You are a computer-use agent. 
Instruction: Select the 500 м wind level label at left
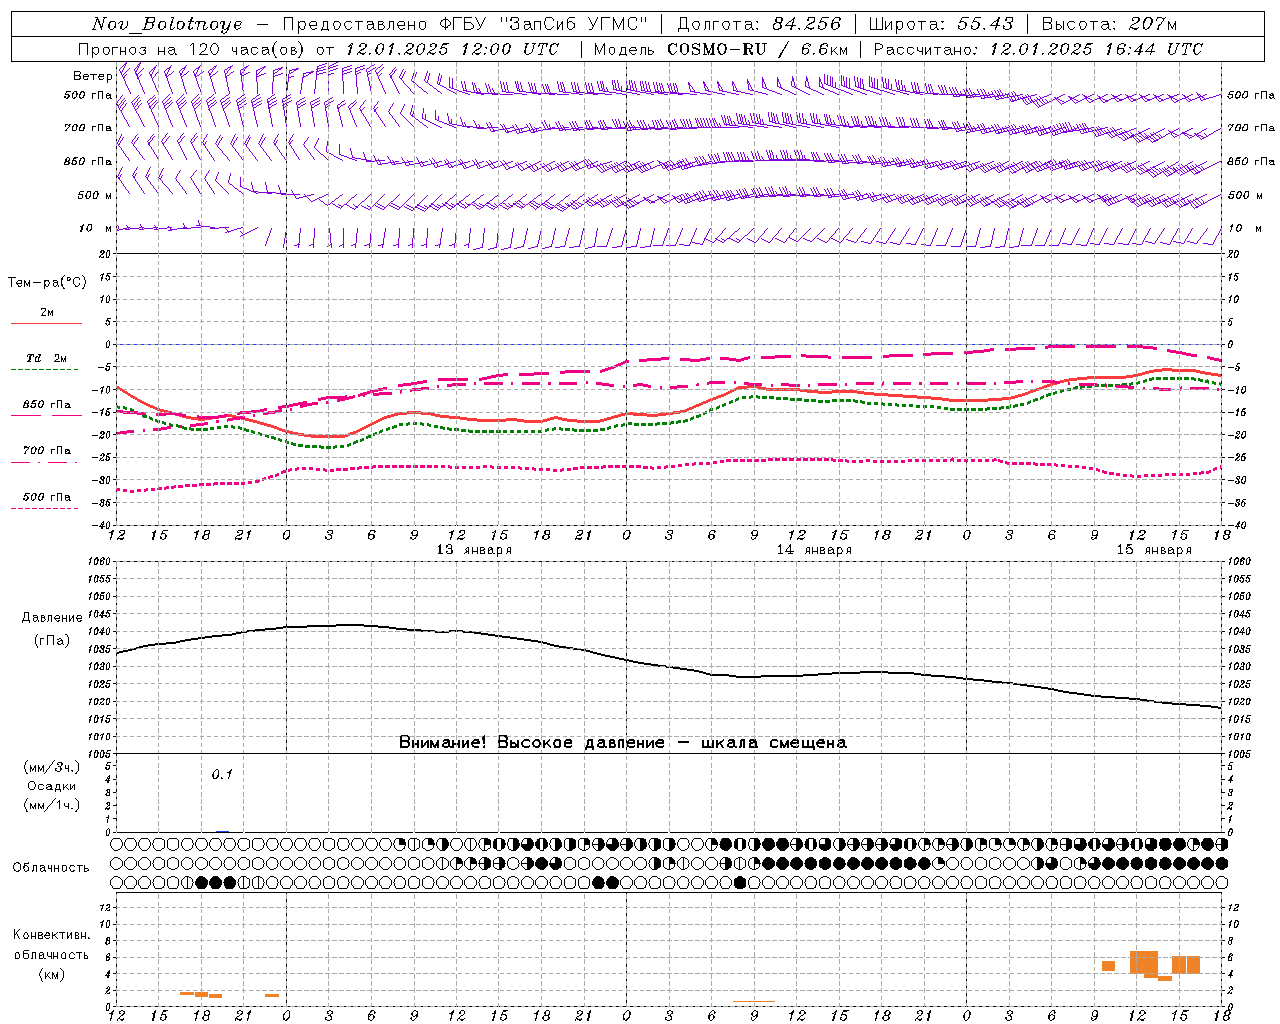95,195
